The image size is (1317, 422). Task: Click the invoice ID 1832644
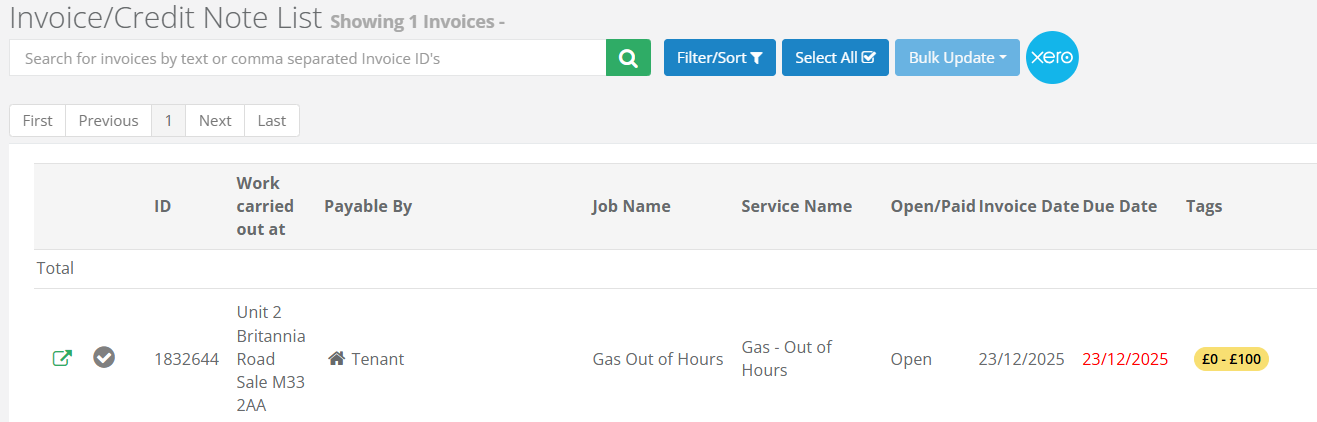[186, 359]
